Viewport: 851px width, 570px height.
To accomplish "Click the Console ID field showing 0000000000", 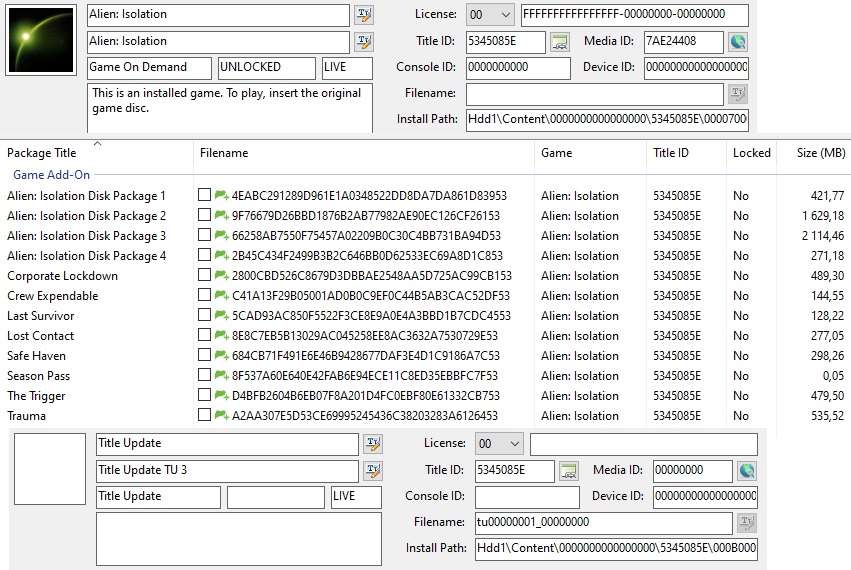I will point(518,67).
